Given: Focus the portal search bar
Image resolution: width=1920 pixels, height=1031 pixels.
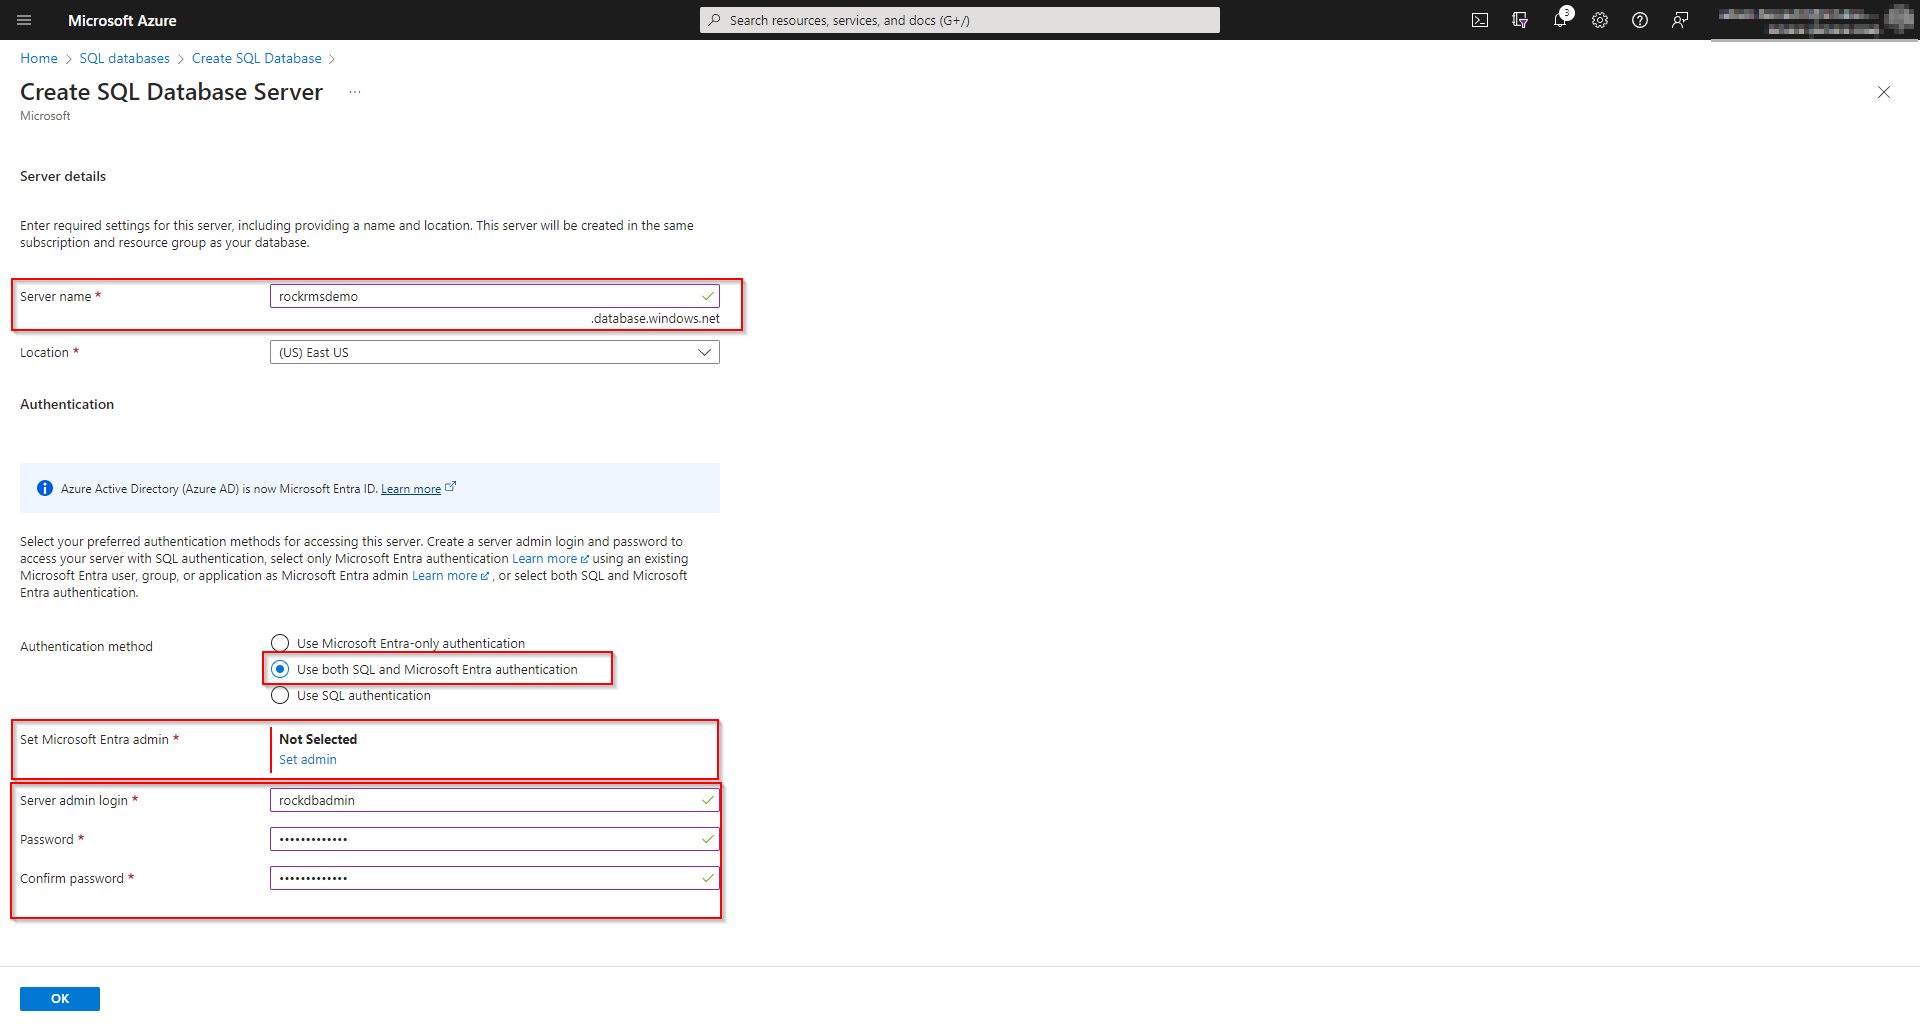Looking at the screenshot, I should (959, 20).
